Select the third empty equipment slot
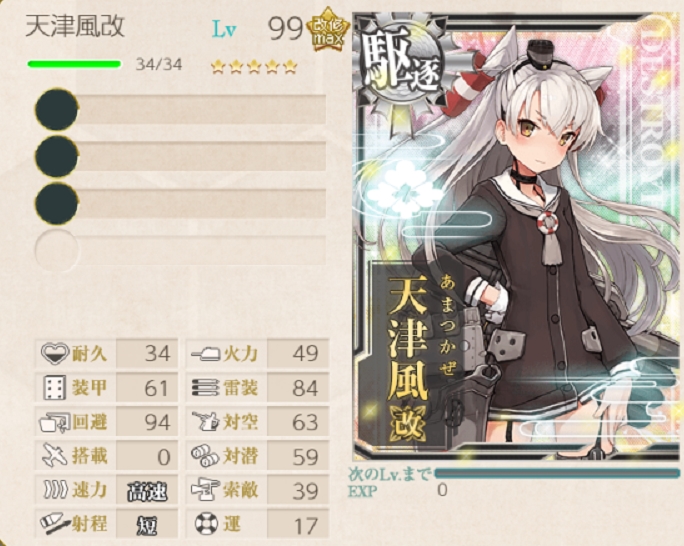Viewport: 684px width, 546px height. pyautogui.click(x=180, y=203)
